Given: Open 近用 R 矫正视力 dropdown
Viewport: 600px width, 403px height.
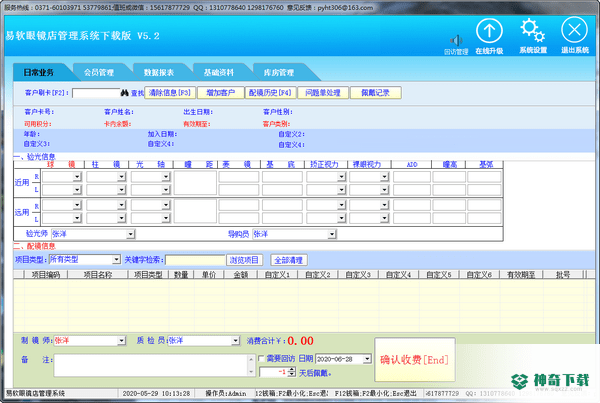Looking at the screenshot, I should [x=341, y=176].
